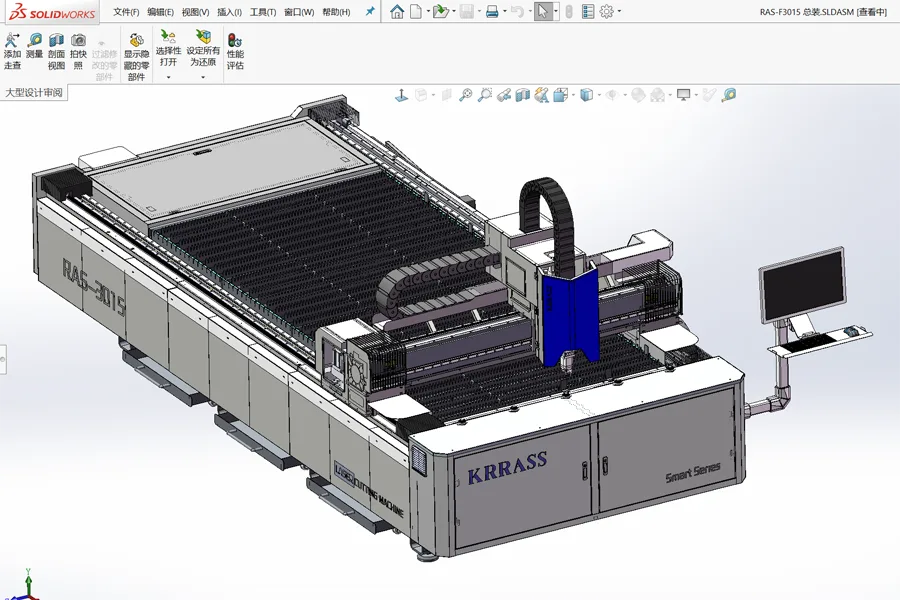Click the Print icon
The width and height of the screenshot is (900, 600).
[492, 11]
